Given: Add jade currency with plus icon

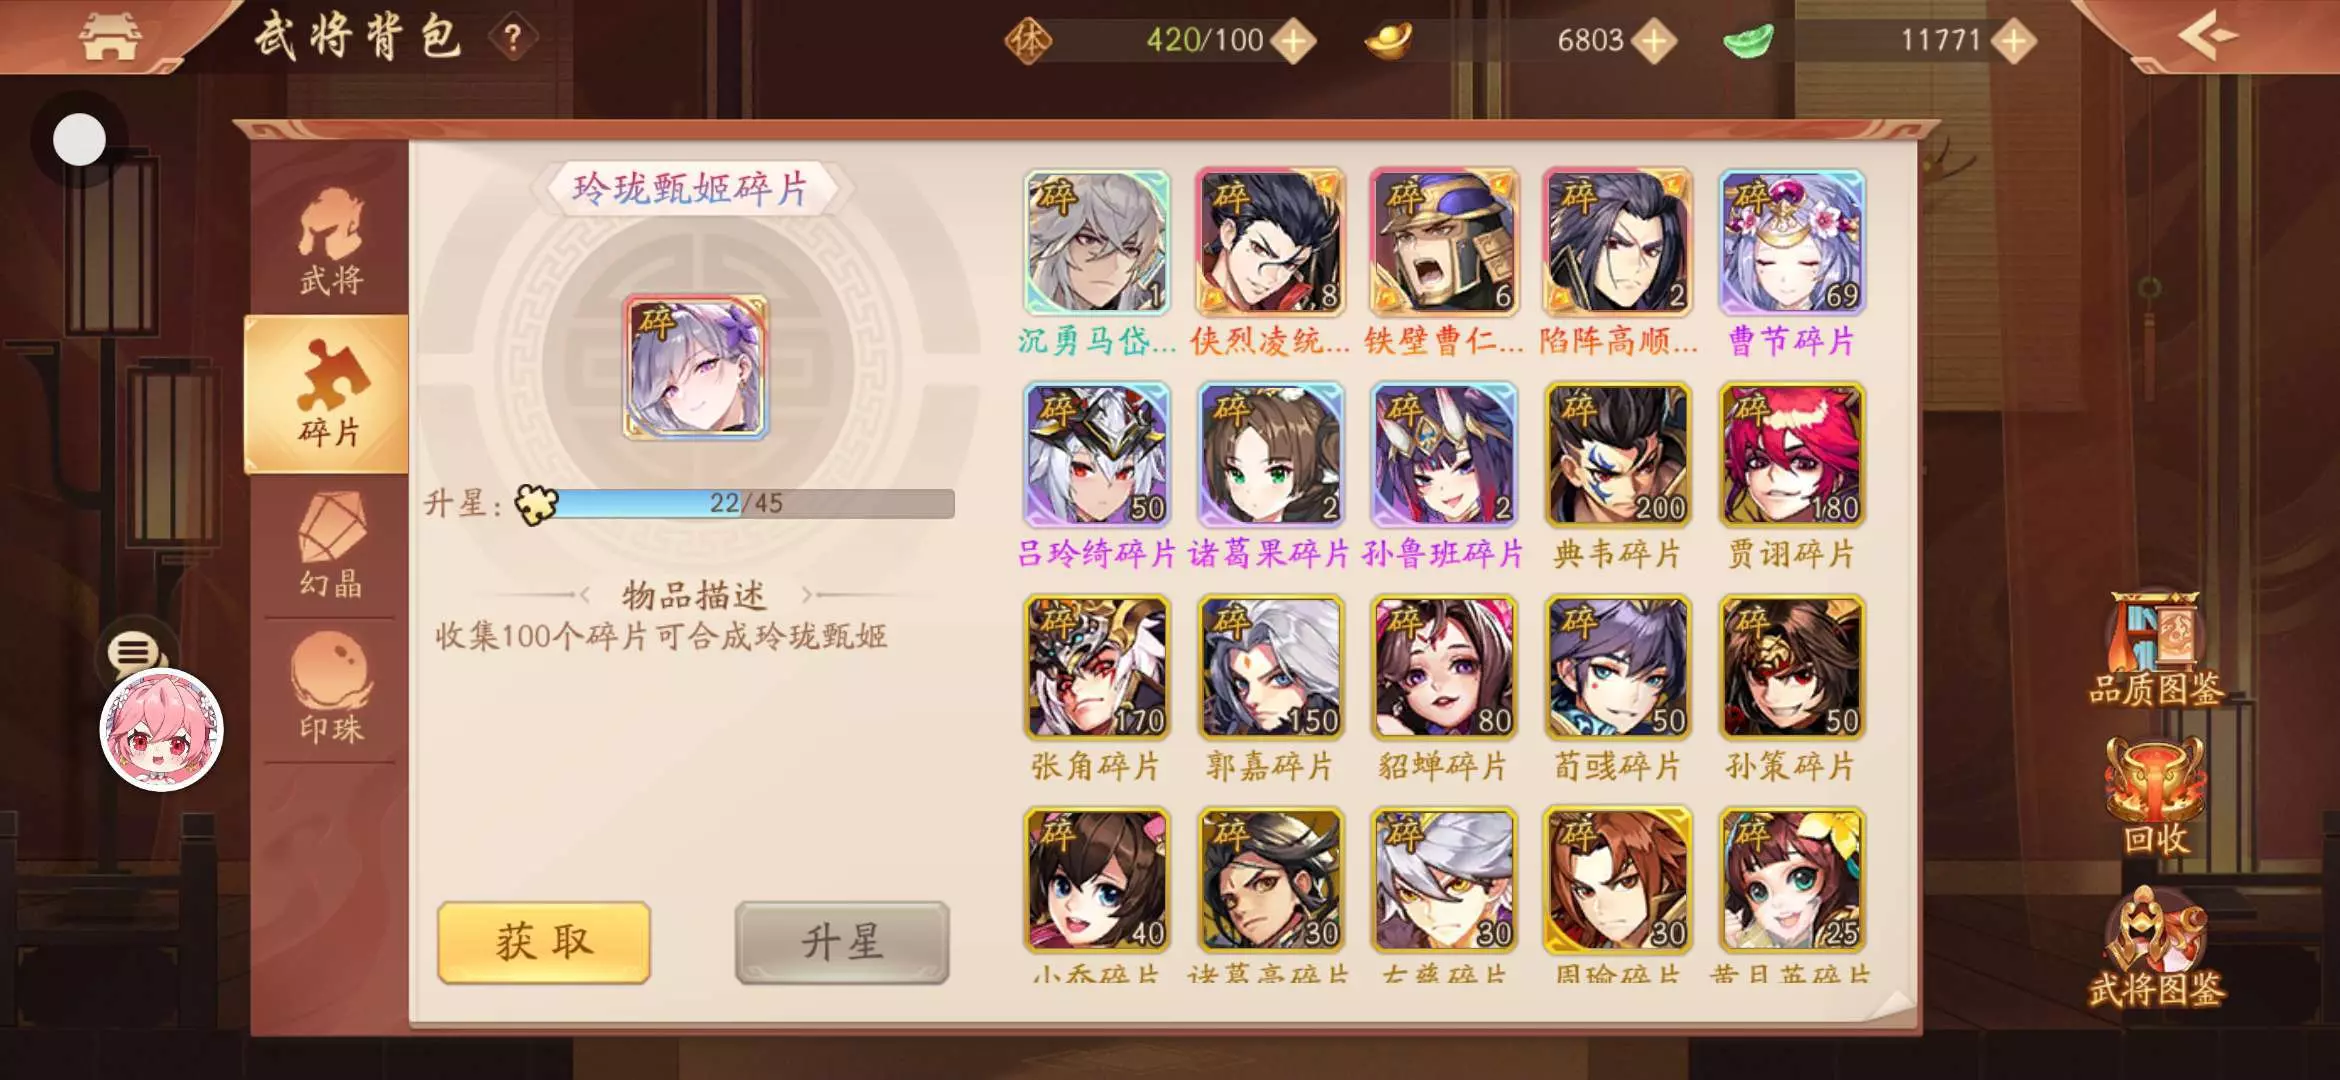Looking at the screenshot, I should click(x=2013, y=41).
